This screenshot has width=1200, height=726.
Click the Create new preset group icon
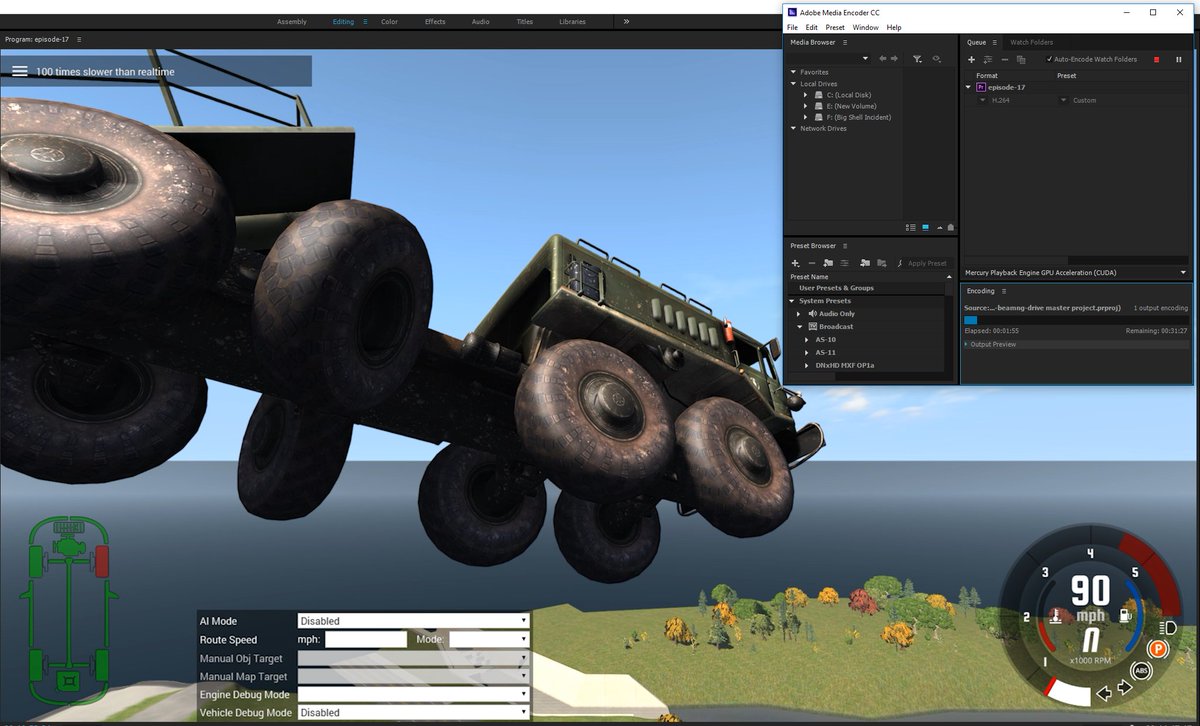[829, 263]
